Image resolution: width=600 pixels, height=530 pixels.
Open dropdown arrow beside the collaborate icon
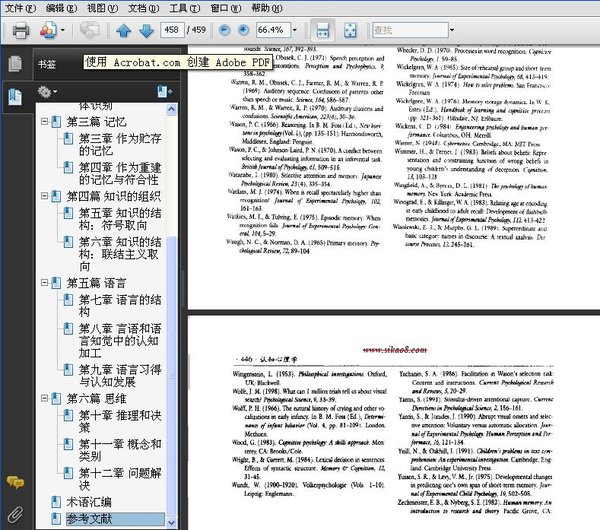(63, 30)
